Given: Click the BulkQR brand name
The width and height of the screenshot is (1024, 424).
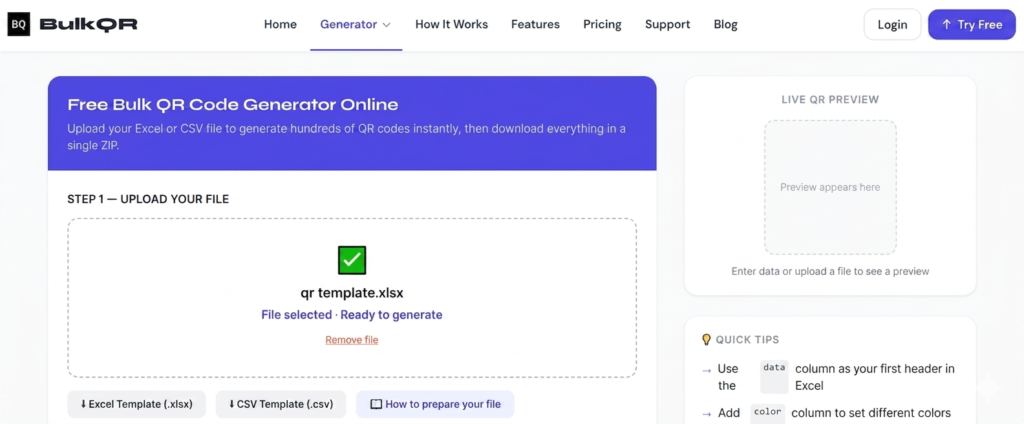Looking at the screenshot, I should pyautogui.click(x=88, y=25).
